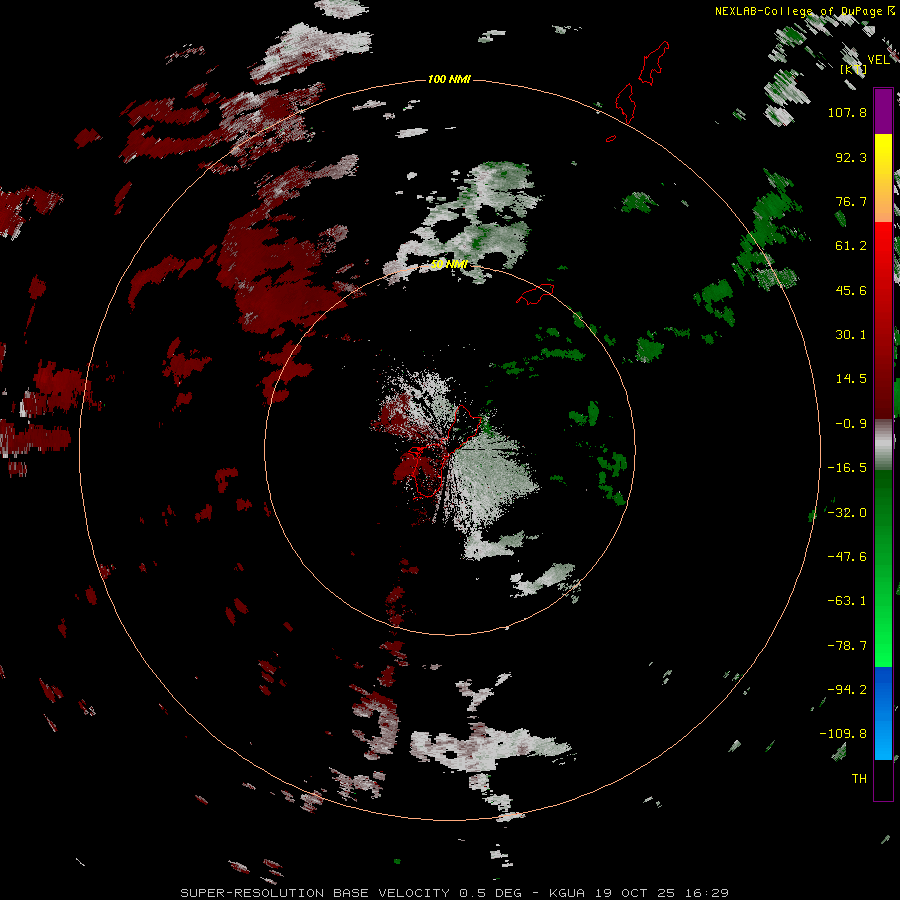Viewport: 900px width, 900px height.
Task: Click the [KT] units label
Action: (x=853, y=69)
